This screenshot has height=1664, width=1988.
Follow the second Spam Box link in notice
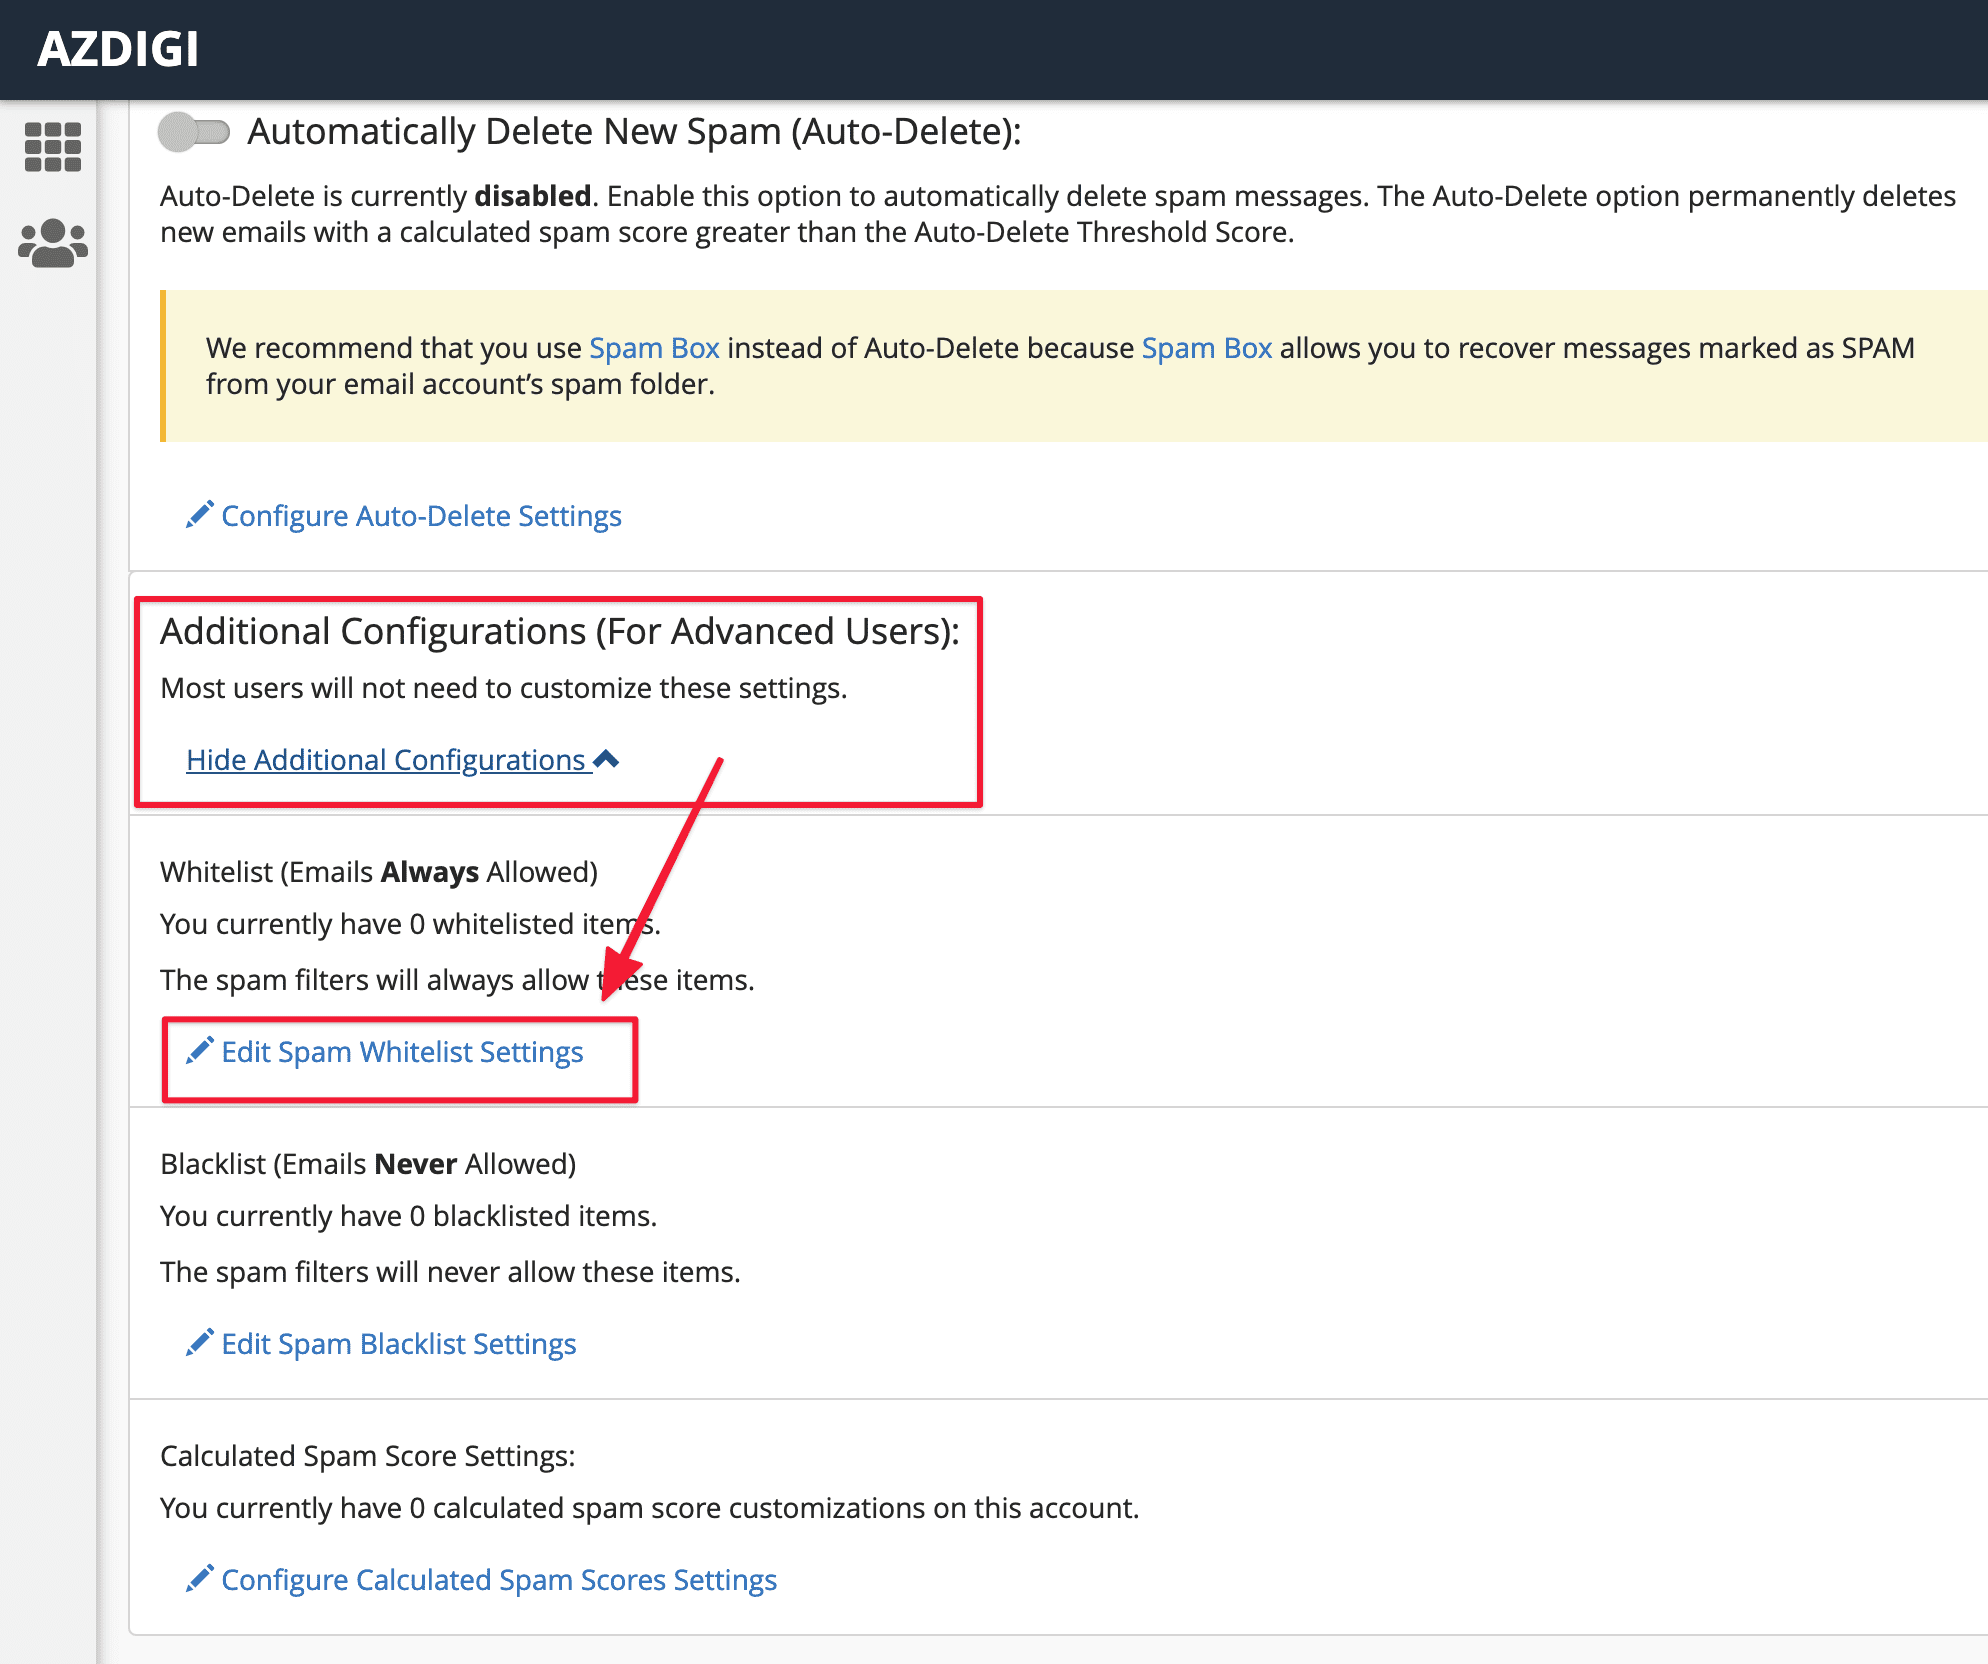(1206, 348)
